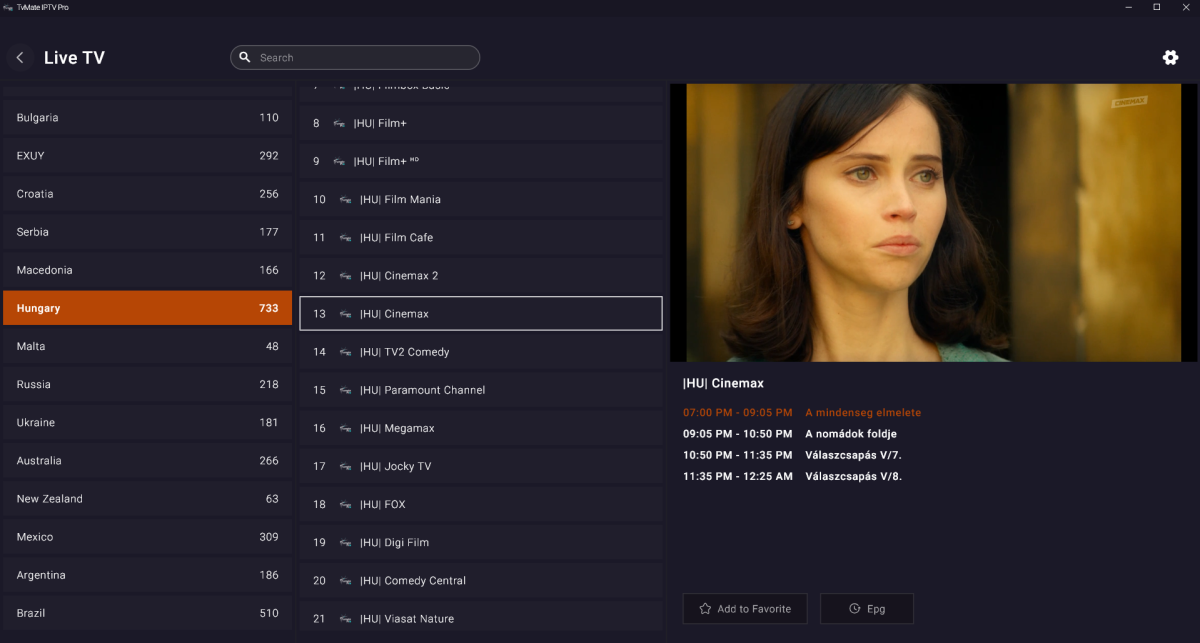Viewport: 1200px width, 643px height.
Task: Click the A nomádok foldje program entry
Action: point(850,434)
